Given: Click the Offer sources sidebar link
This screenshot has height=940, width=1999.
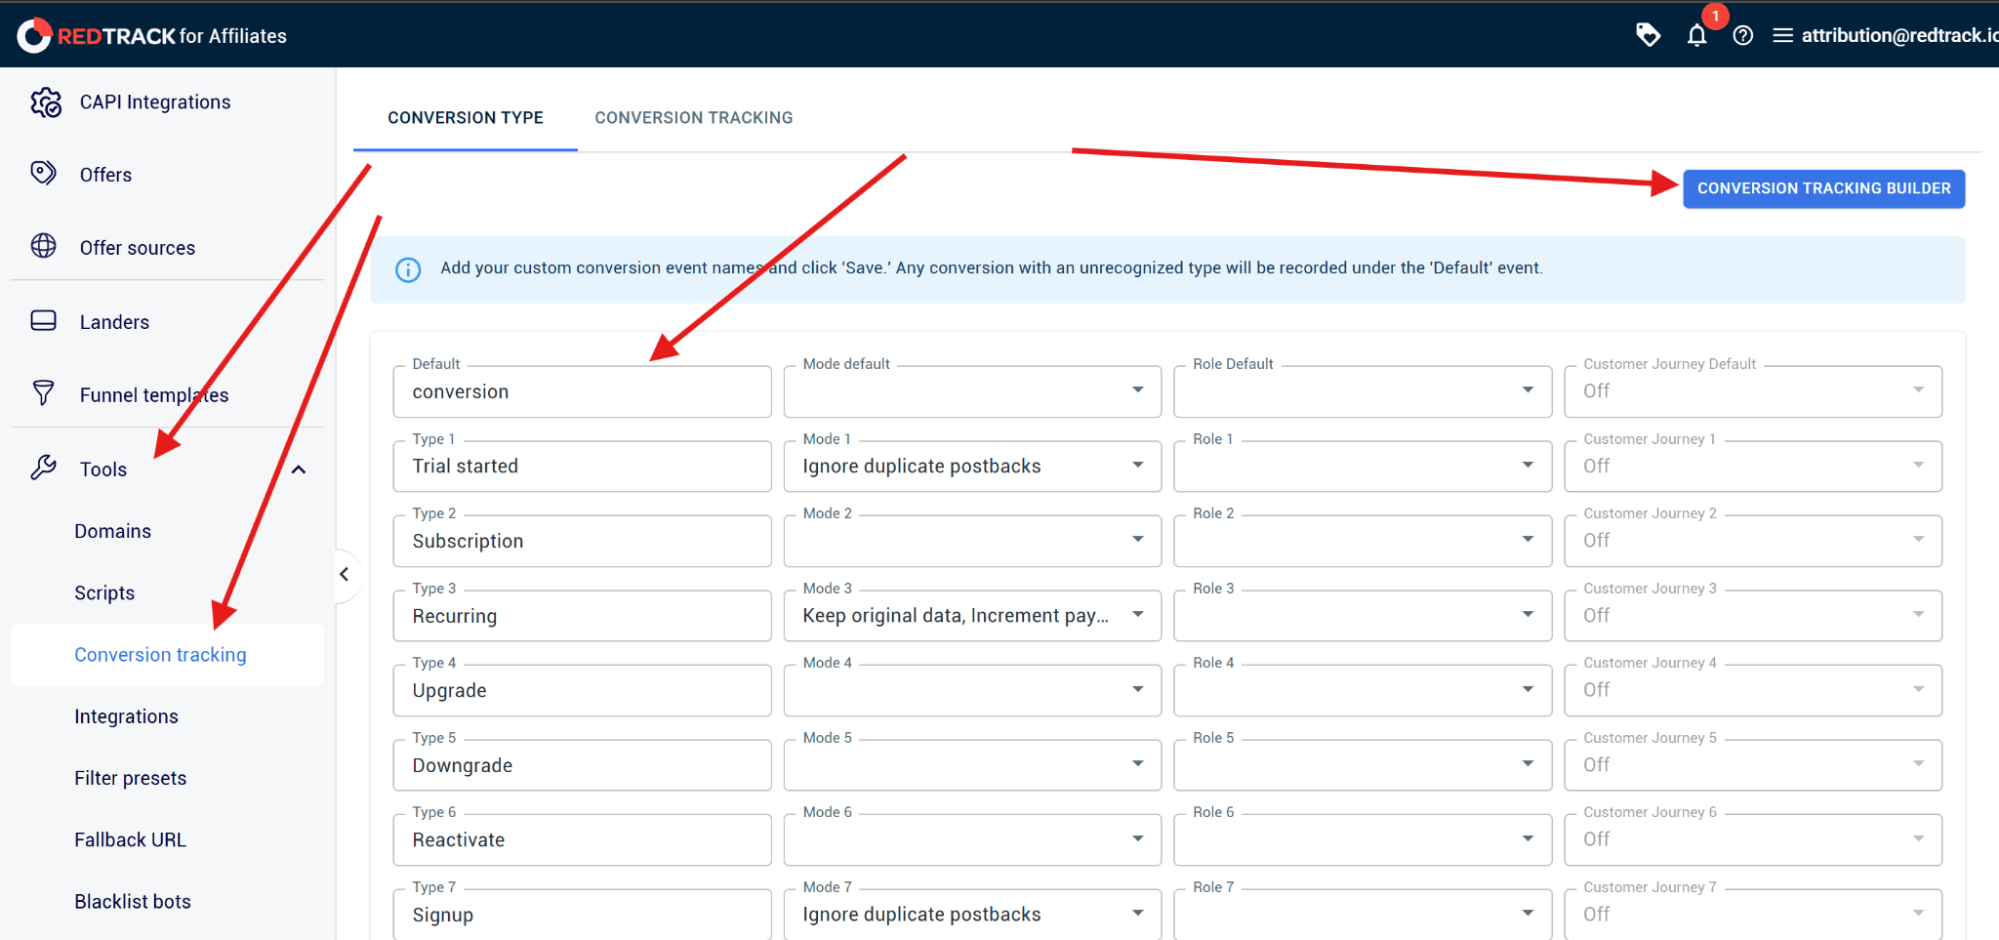Looking at the screenshot, I should point(137,248).
